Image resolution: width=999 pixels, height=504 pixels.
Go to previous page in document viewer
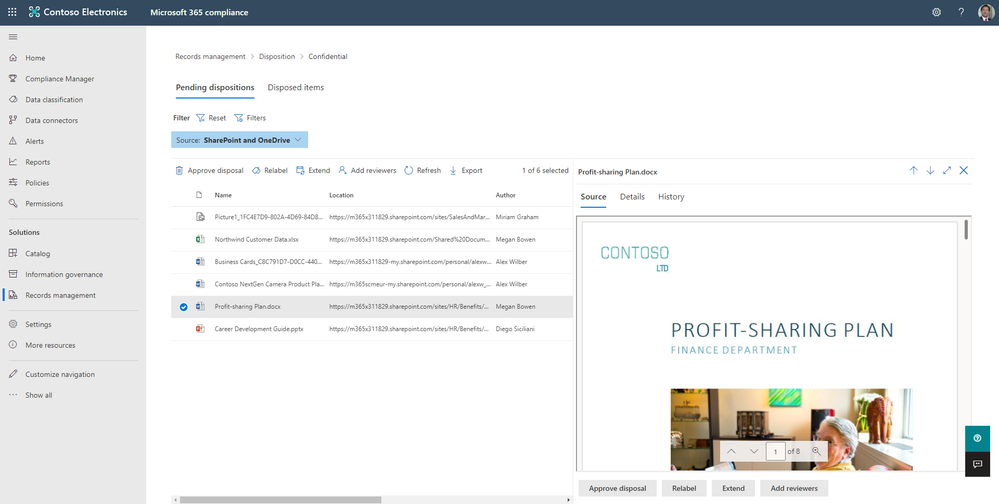[731, 451]
